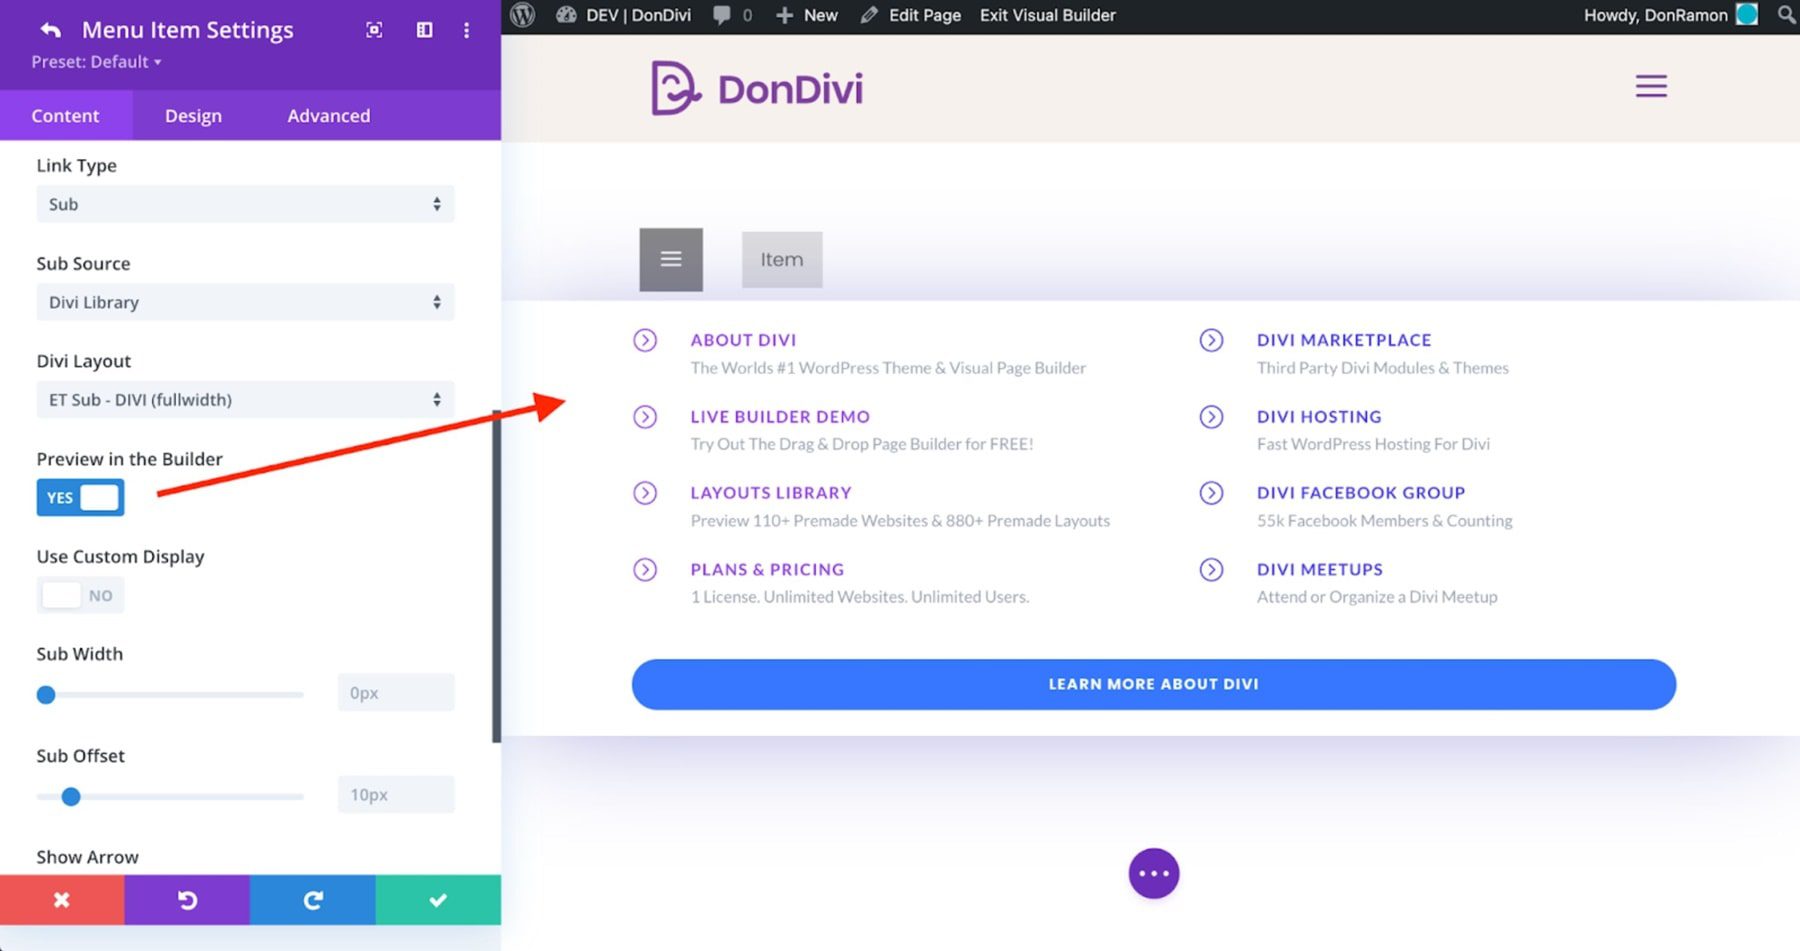This screenshot has height=951, width=1800.
Task: Click the arrow icon beside LIVE BUILDER DEMO
Action: click(645, 417)
